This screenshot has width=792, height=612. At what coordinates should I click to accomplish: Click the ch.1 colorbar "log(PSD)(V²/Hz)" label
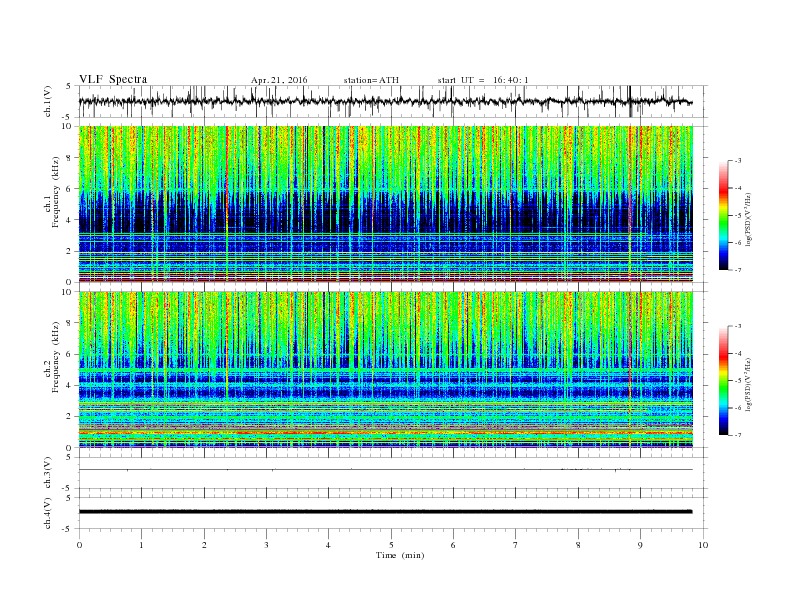(x=749, y=219)
